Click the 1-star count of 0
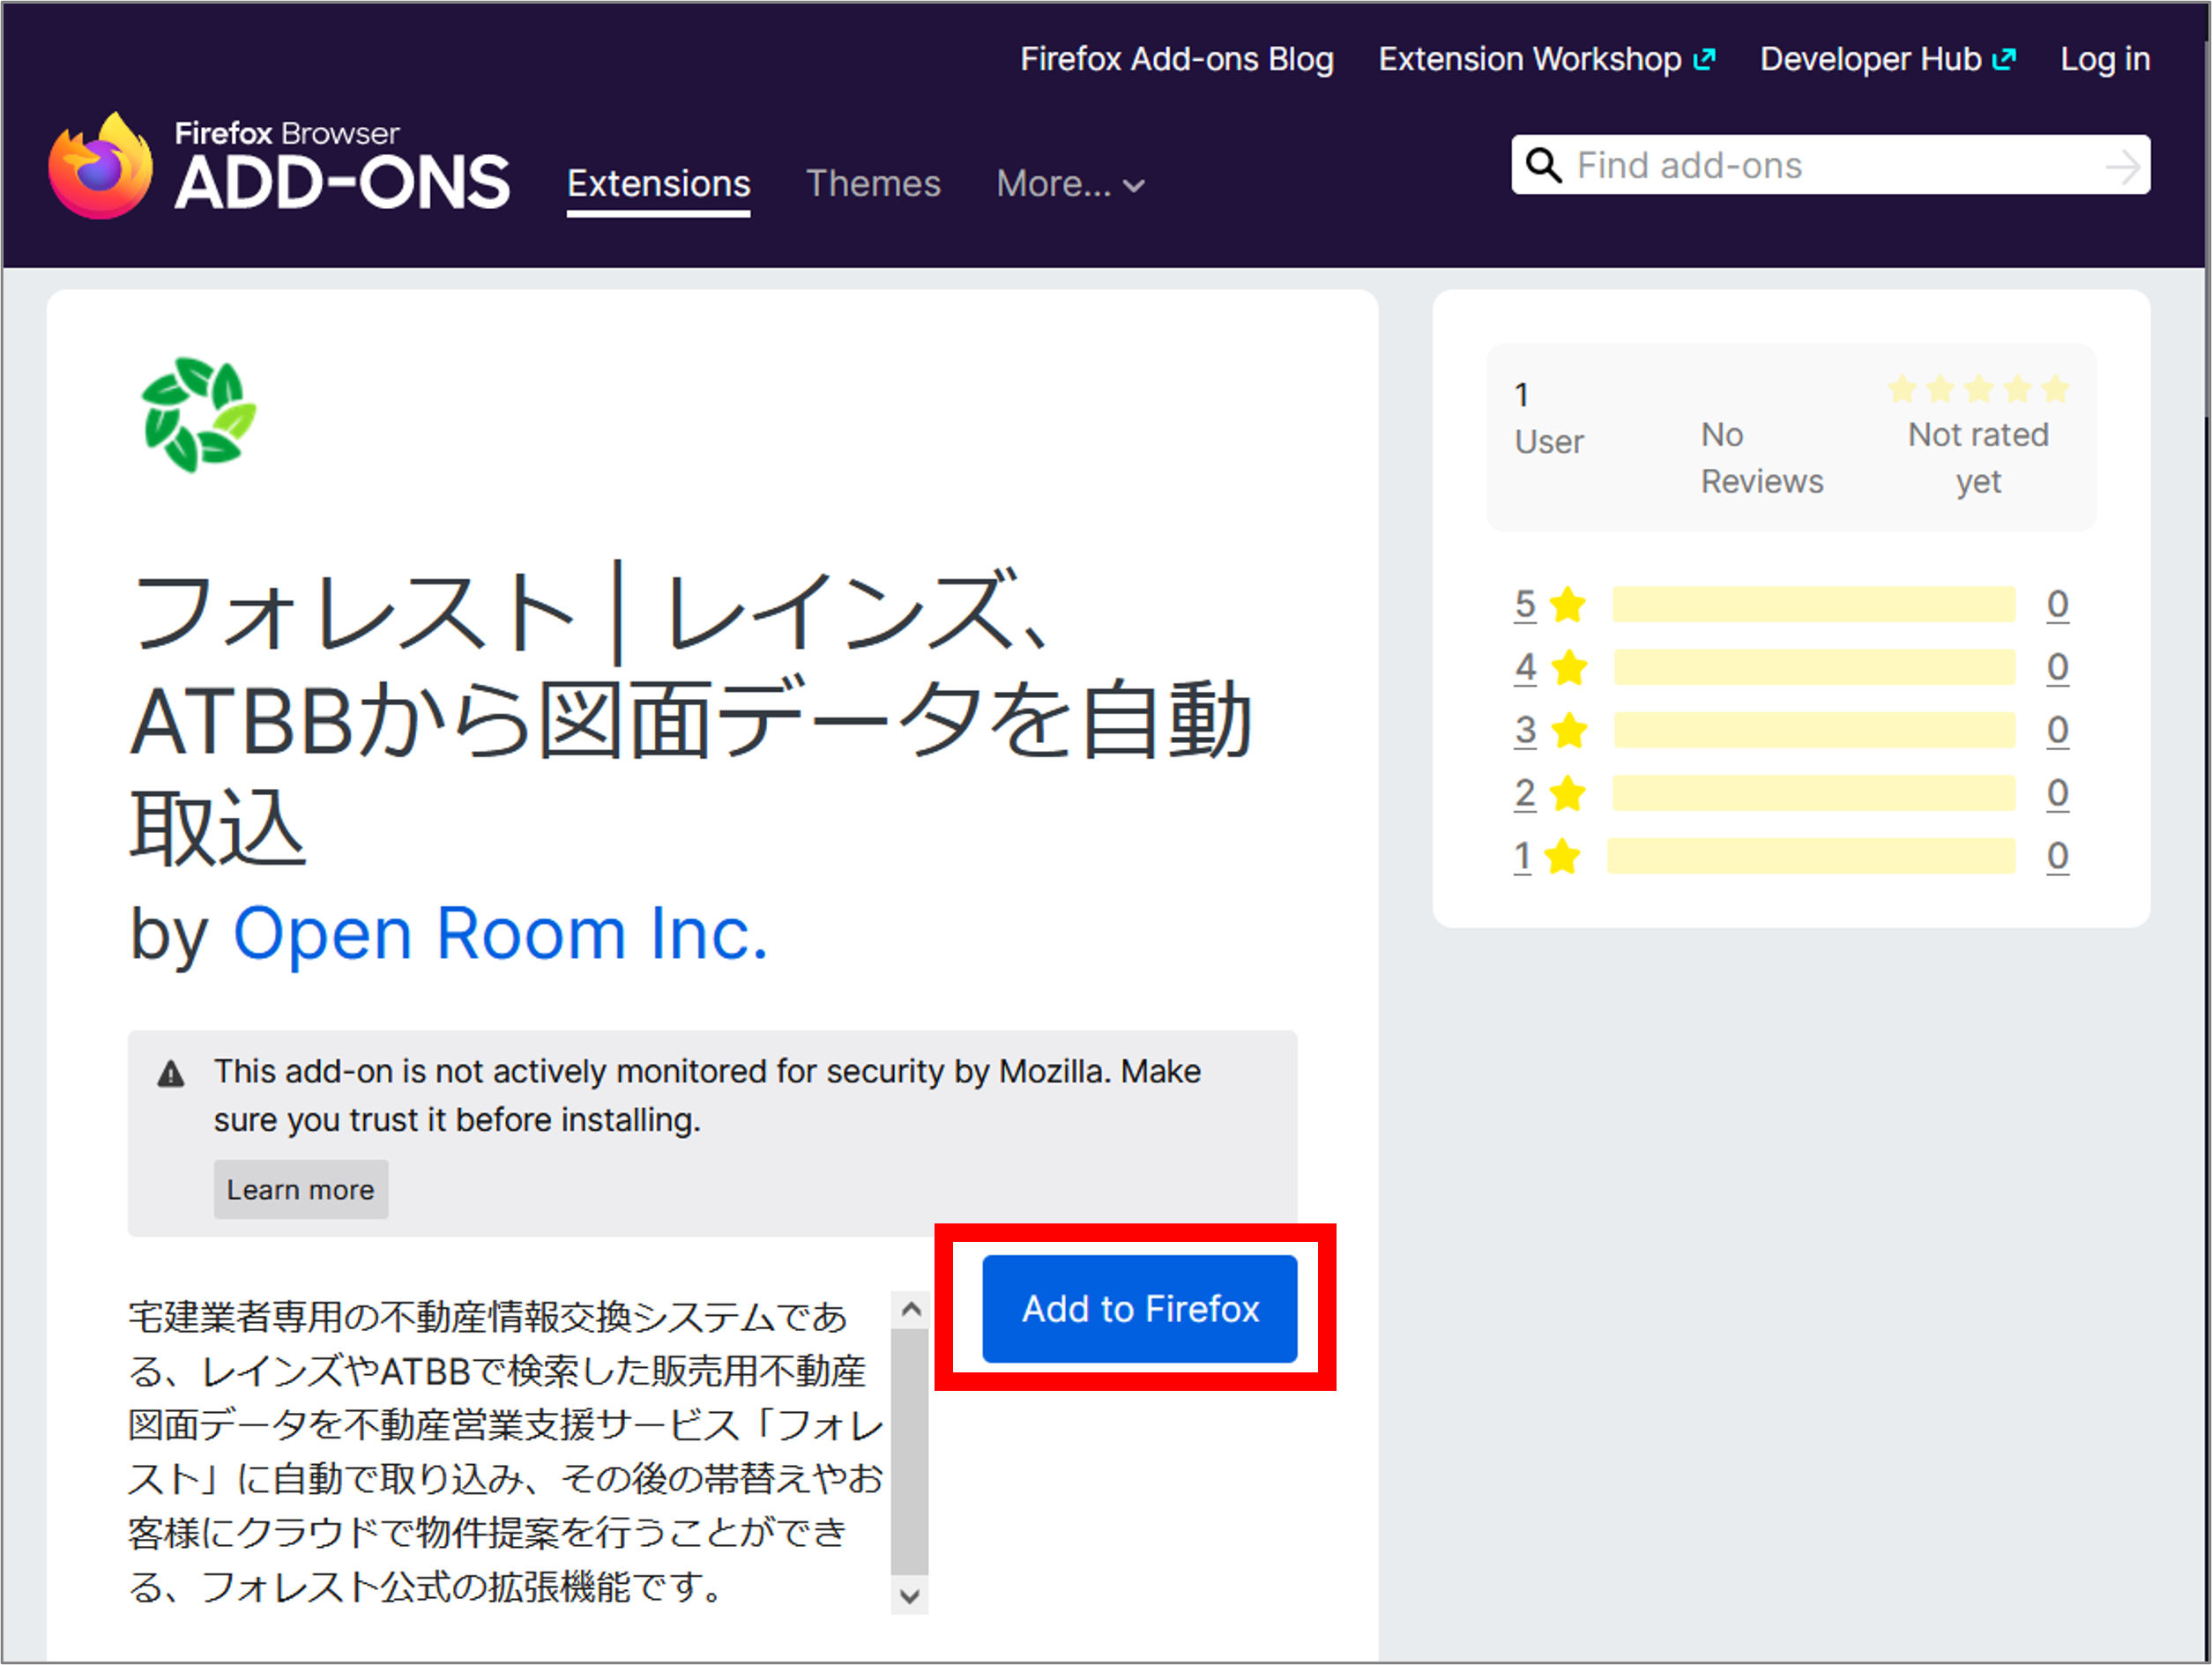 (2057, 856)
